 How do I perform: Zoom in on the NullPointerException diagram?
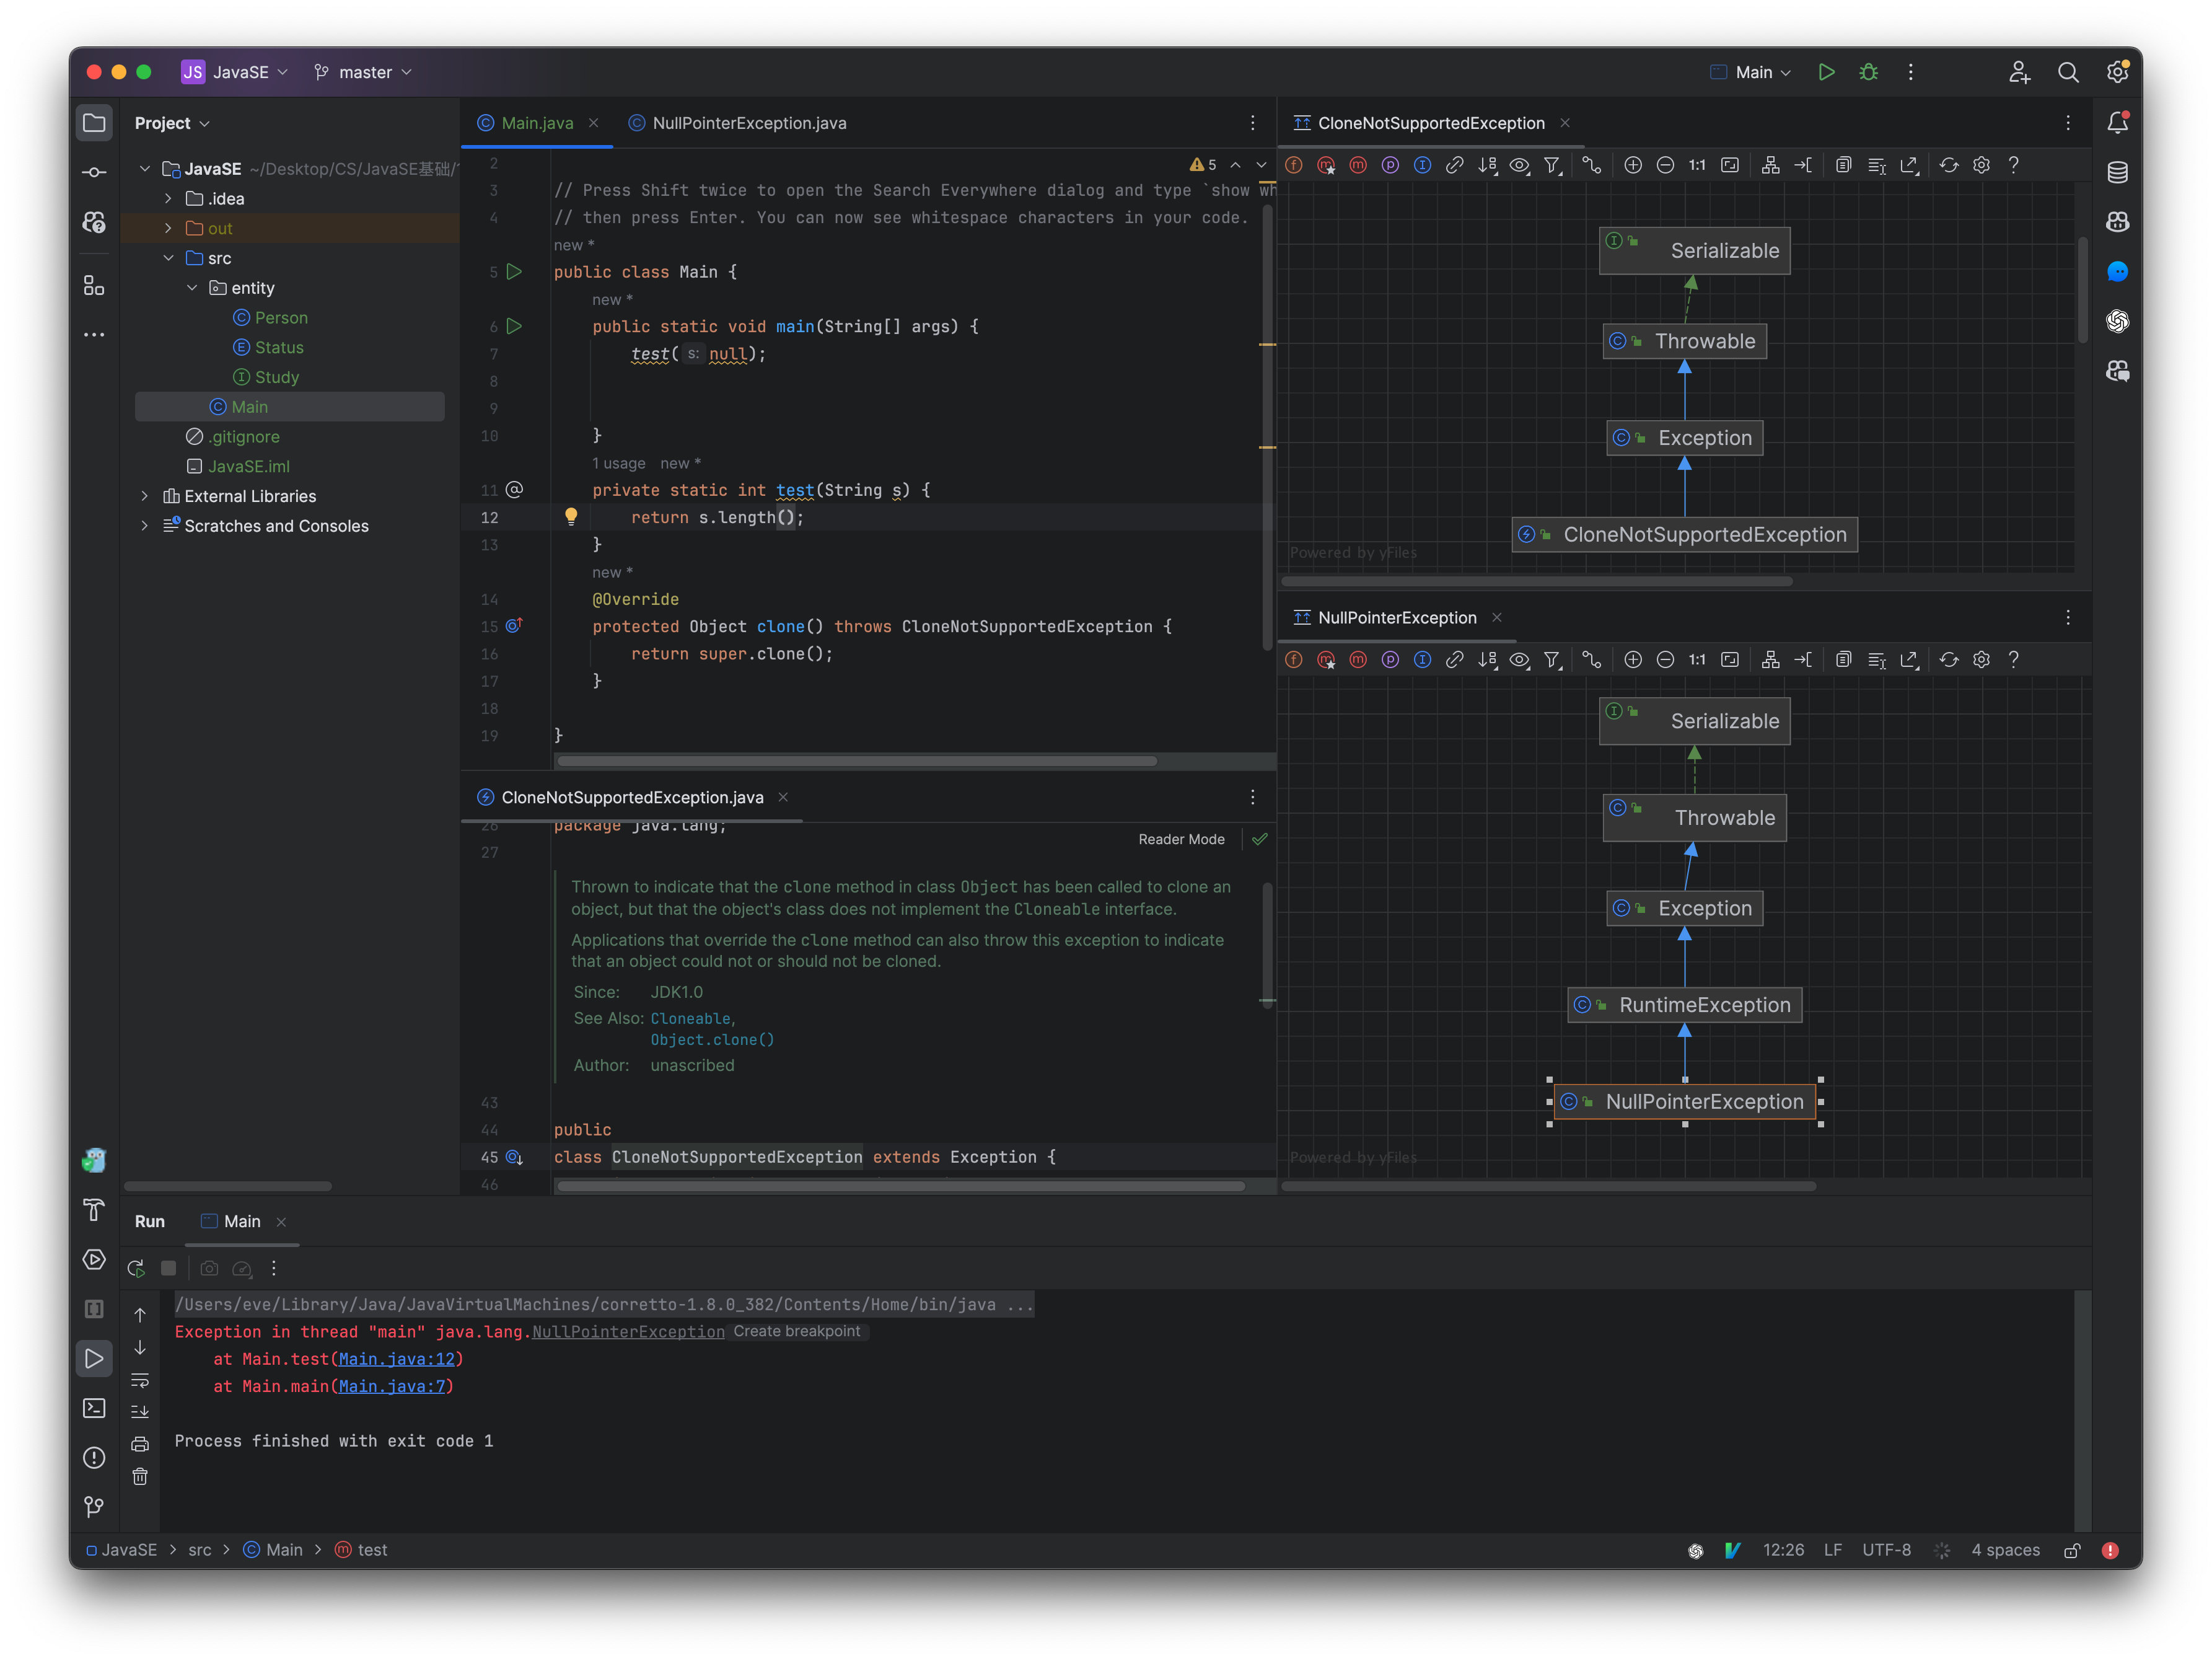click(1634, 659)
